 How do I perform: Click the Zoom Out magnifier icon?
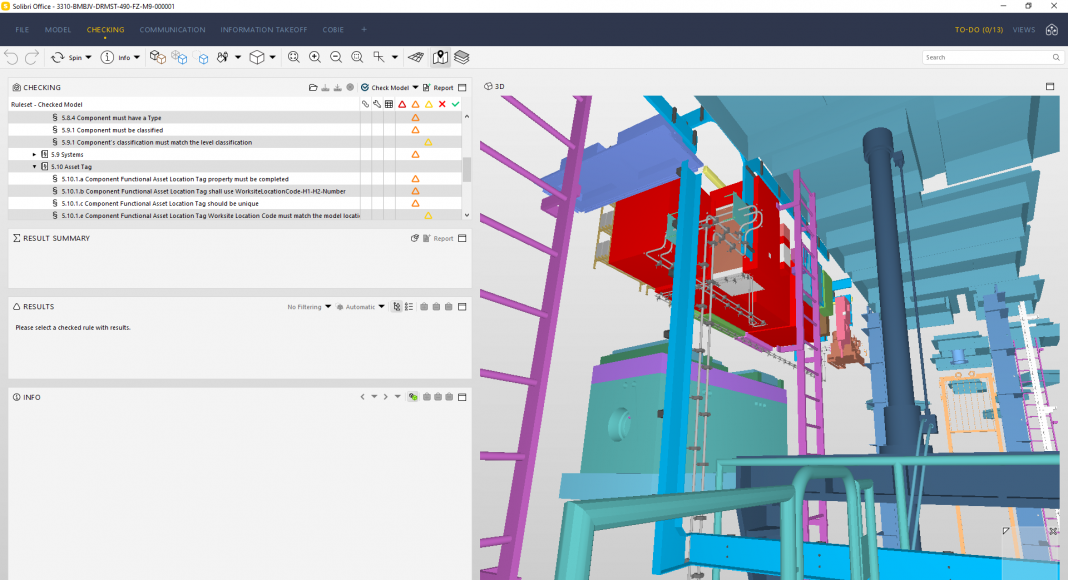point(336,58)
